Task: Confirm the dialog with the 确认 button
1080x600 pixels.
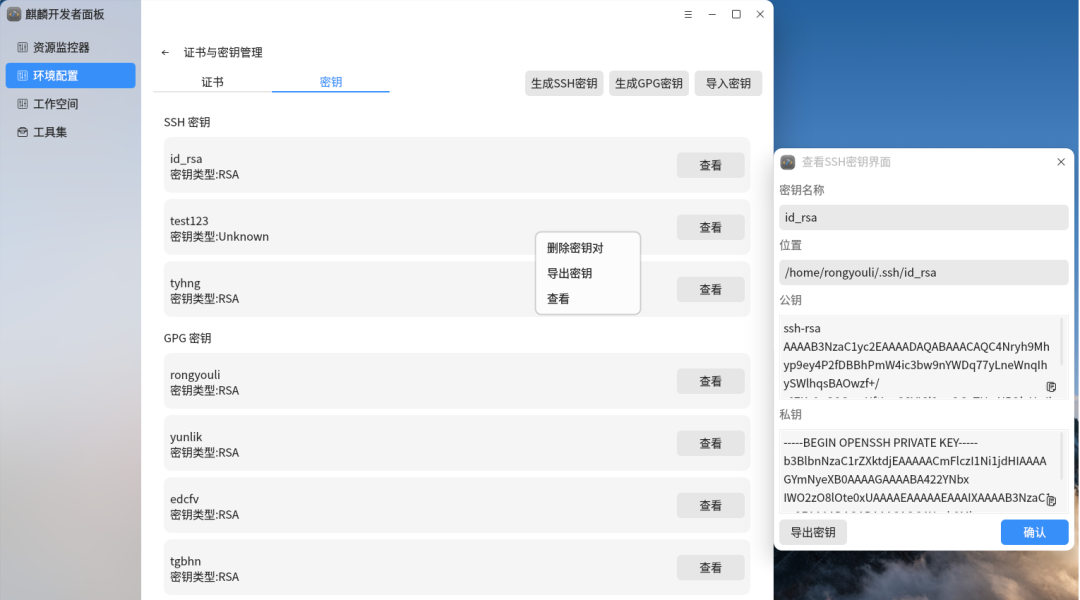Action: [x=1034, y=533]
